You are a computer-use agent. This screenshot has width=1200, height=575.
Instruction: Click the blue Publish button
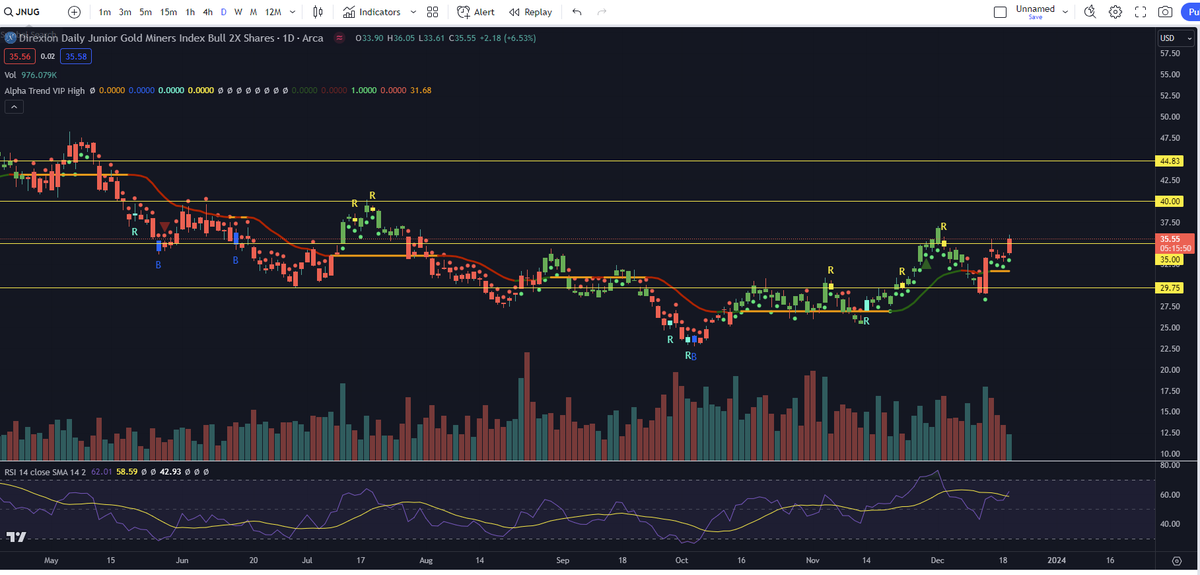1191,12
